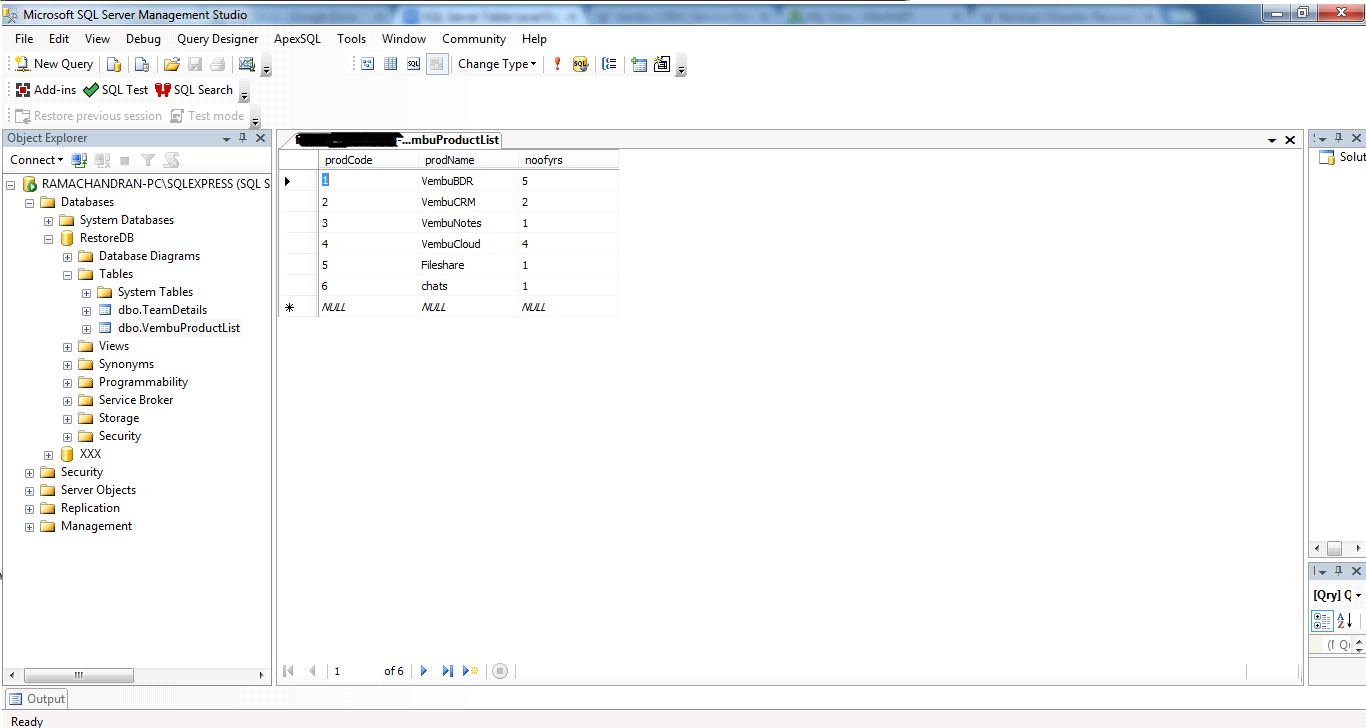This screenshot has width=1366, height=728.
Task: Click the Verify SQL Syntax icon
Action: [580, 64]
